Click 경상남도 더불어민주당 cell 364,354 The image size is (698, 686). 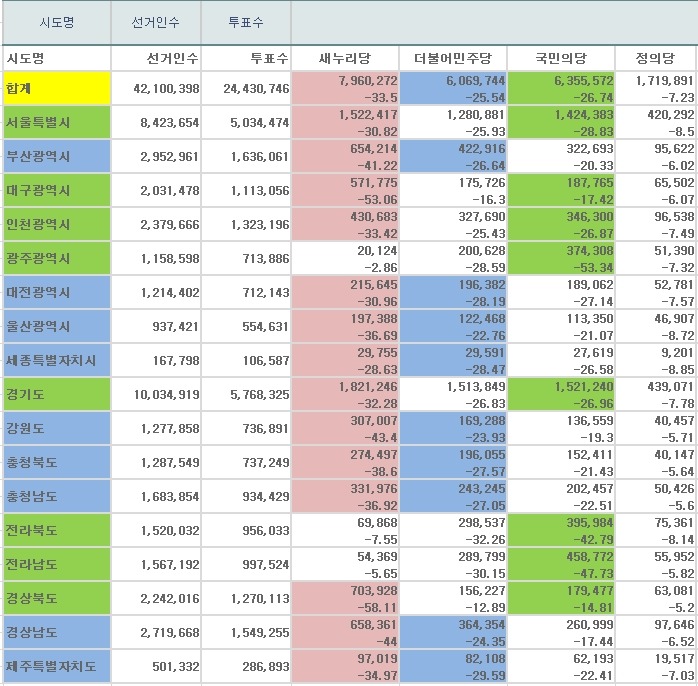tap(453, 632)
